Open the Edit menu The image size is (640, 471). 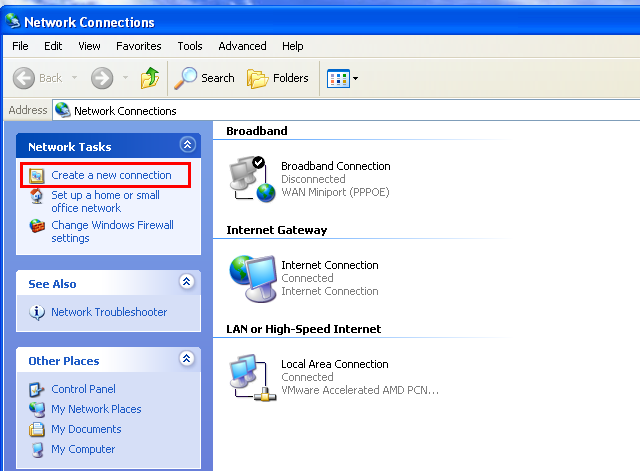pyautogui.click(x=53, y=46)
